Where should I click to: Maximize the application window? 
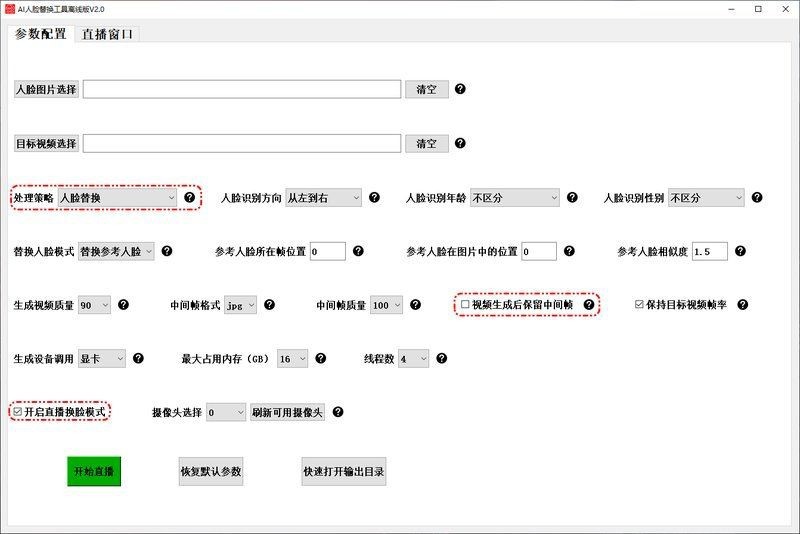click(x=758, y=9)
